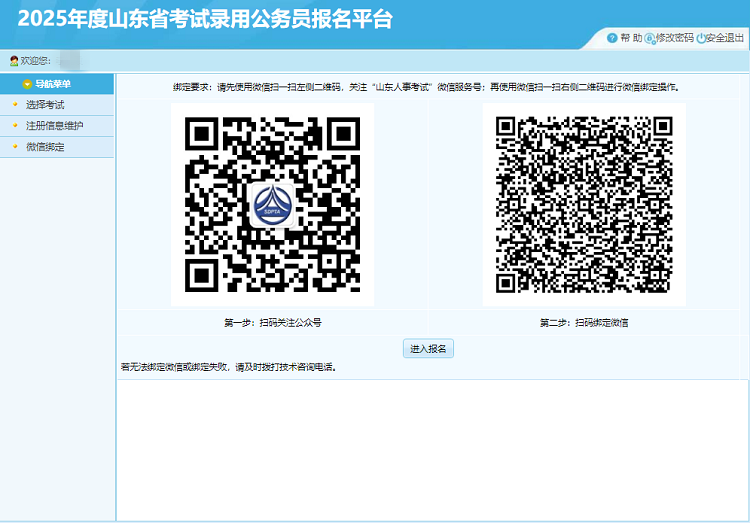Collapse the 导航菜单 arrow icon

pyautogui.click(x=27, y=84)
